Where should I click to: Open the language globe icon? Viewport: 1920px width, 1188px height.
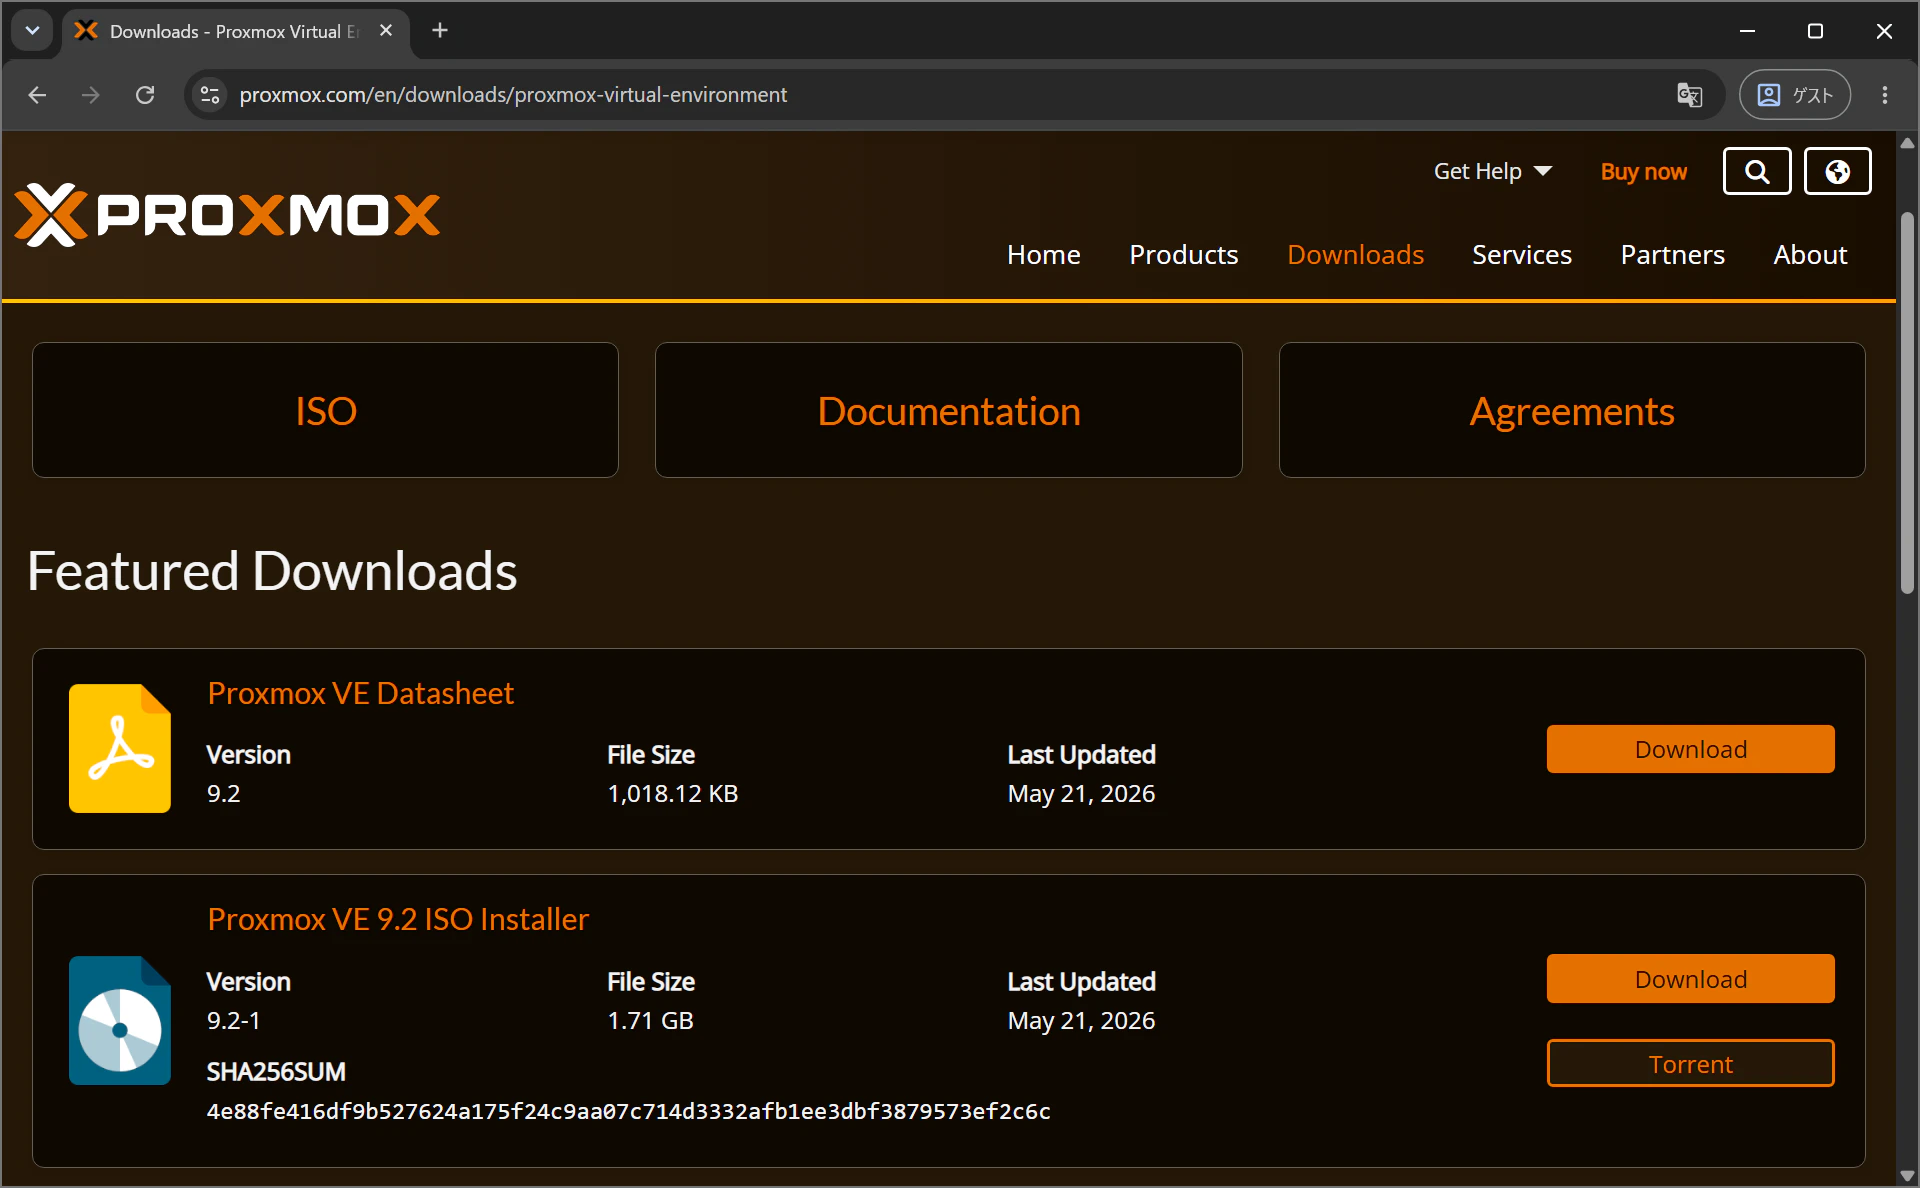pyautogui.click(x=1837, y=171)
